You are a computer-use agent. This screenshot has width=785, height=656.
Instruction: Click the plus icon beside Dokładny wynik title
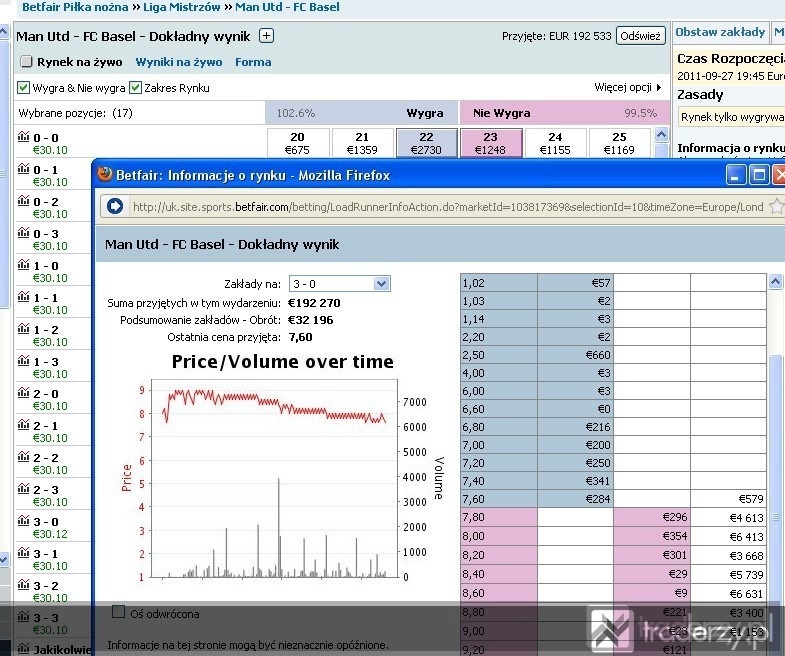(266, 36)
